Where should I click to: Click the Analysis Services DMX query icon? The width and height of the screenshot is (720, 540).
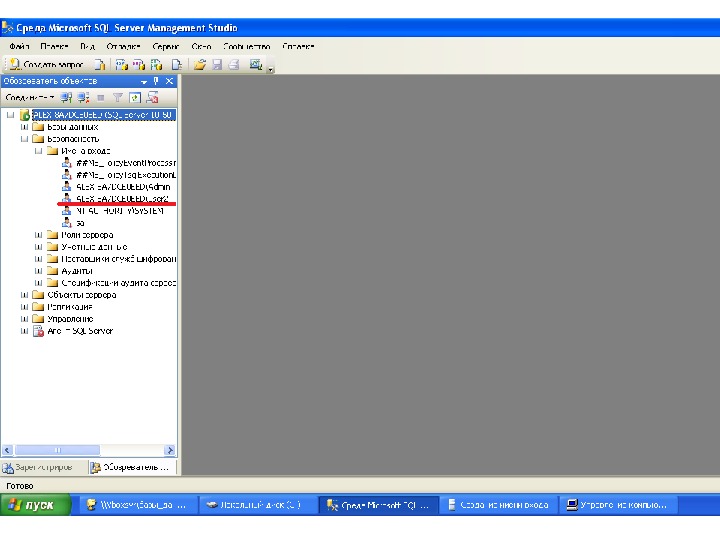tap(139, 64)
